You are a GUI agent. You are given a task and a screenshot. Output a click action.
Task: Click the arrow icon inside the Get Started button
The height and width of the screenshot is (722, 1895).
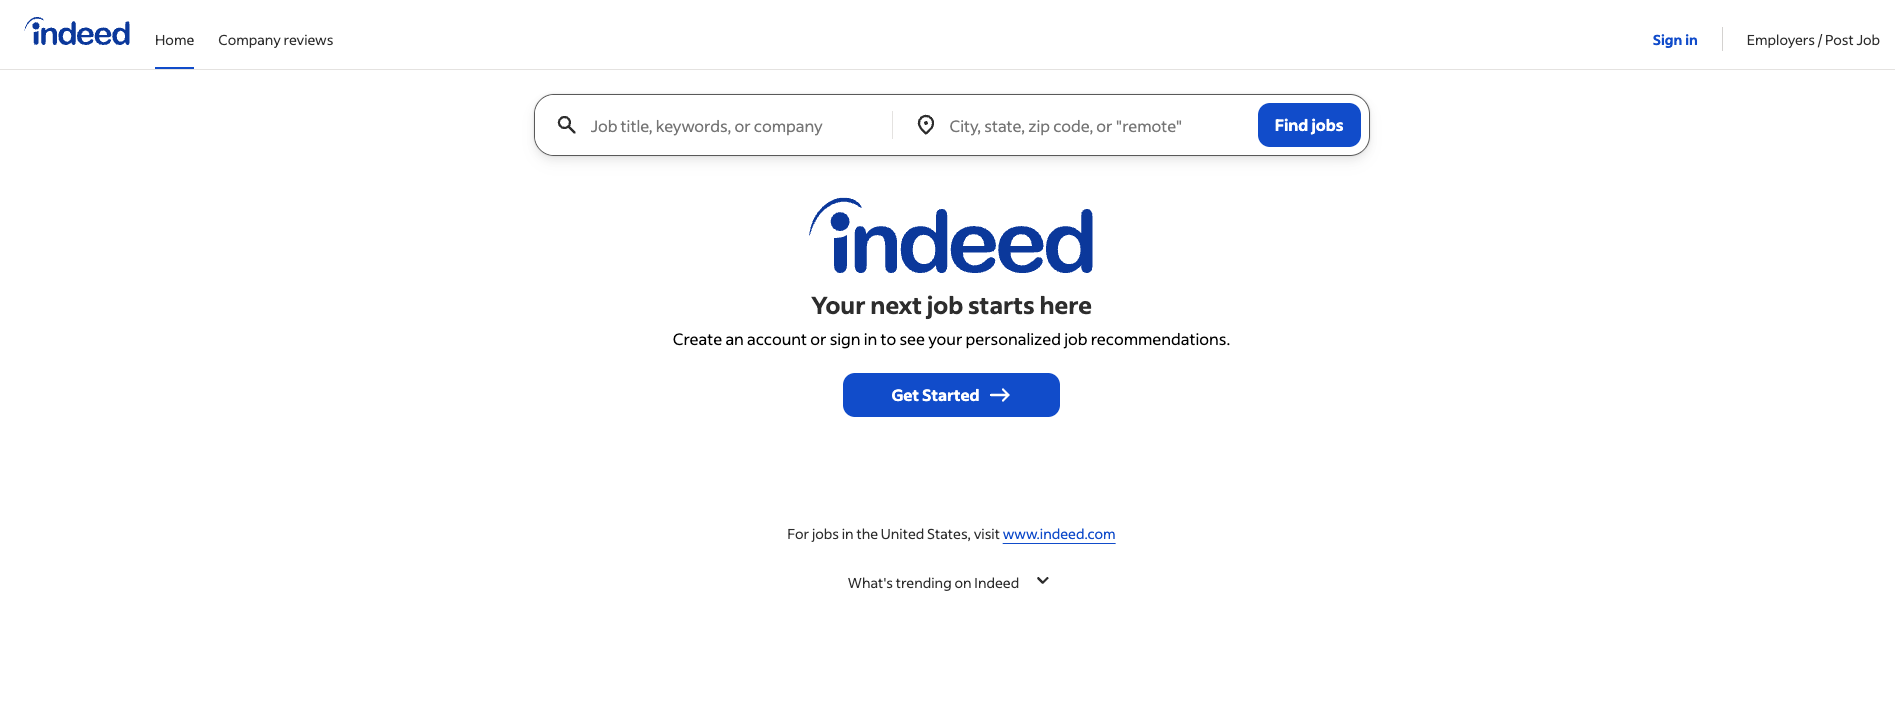1000,395
